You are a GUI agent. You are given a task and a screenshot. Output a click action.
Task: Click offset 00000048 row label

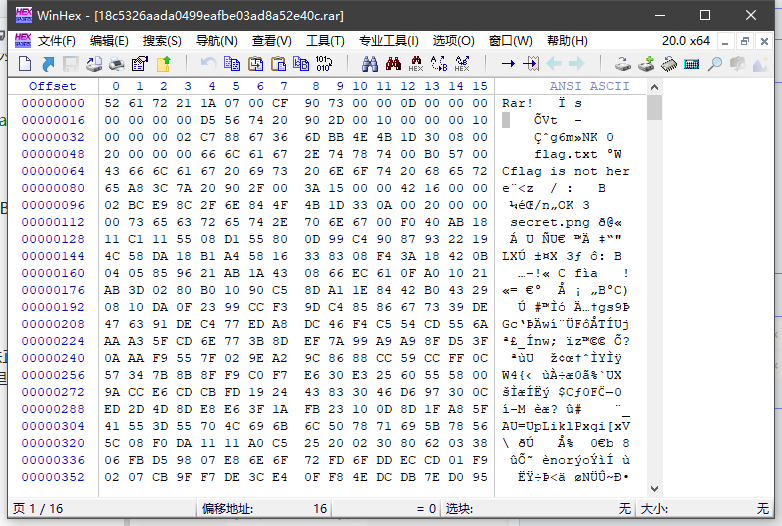click(53, 154)
